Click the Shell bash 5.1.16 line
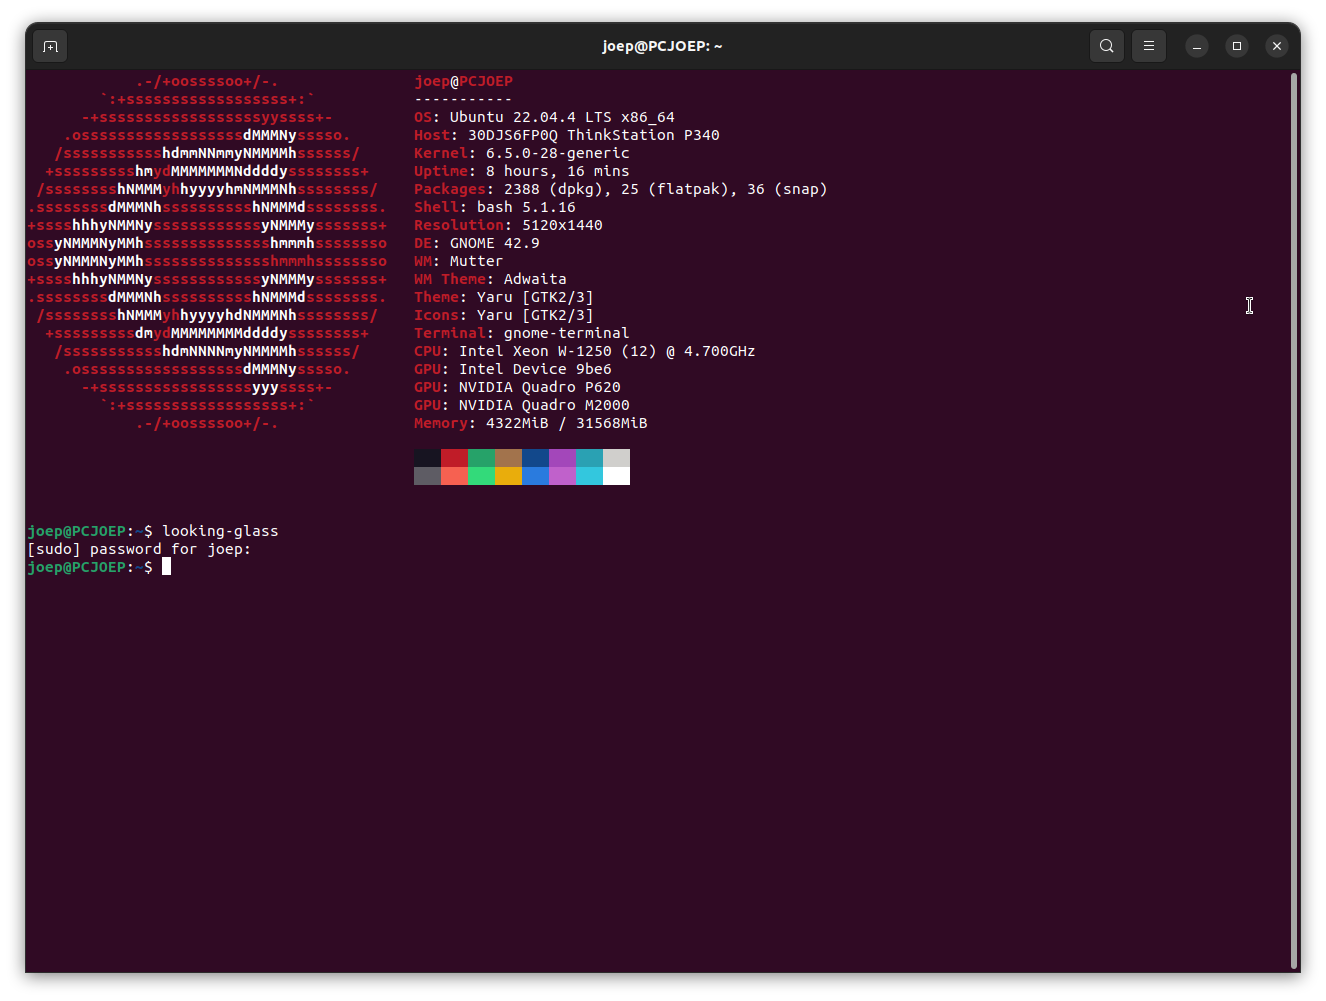1326x1001 pixels. coord(495,207)
